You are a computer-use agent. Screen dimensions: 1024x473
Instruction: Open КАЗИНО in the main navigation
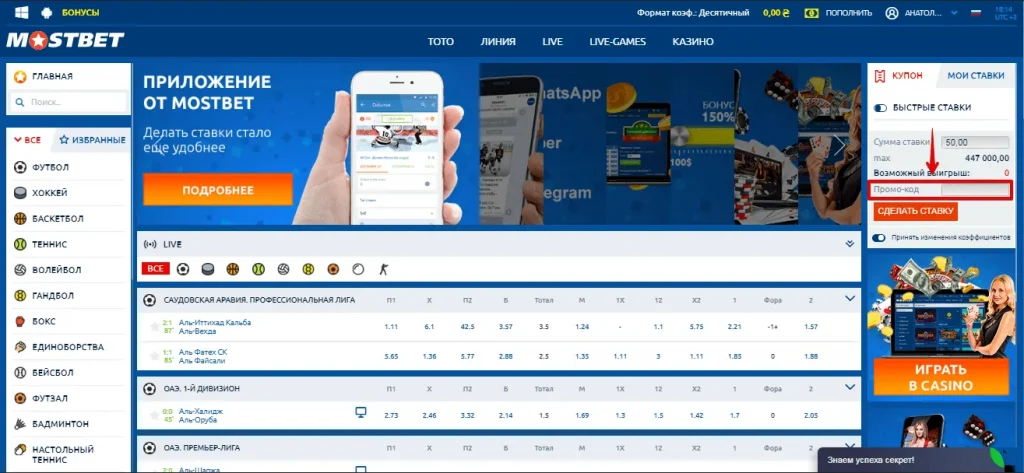tap(693, 41)
